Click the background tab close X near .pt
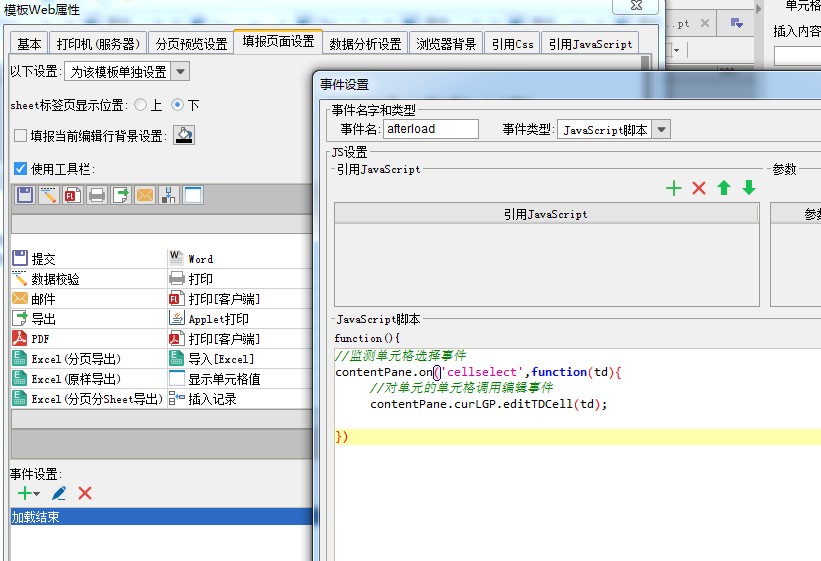Image resolution: width=821 pixels, height=561 pixels. click(x=705, y=23)
